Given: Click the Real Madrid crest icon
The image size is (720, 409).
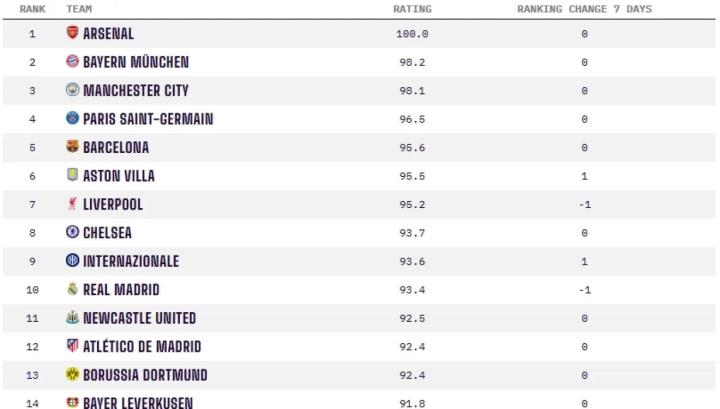Looking at the screenshot, I should point(72,290).
